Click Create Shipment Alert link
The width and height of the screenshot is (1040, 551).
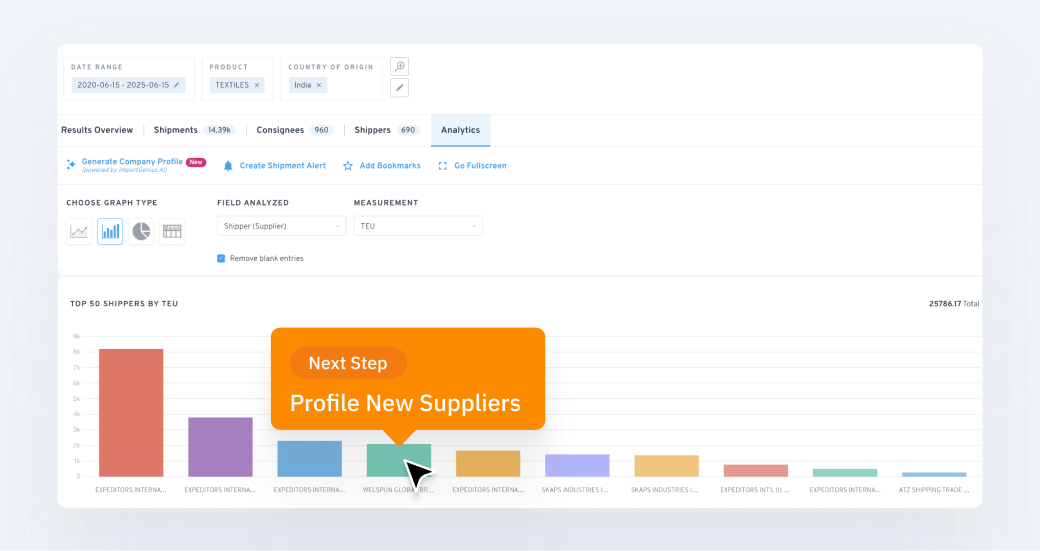(283, 166)
